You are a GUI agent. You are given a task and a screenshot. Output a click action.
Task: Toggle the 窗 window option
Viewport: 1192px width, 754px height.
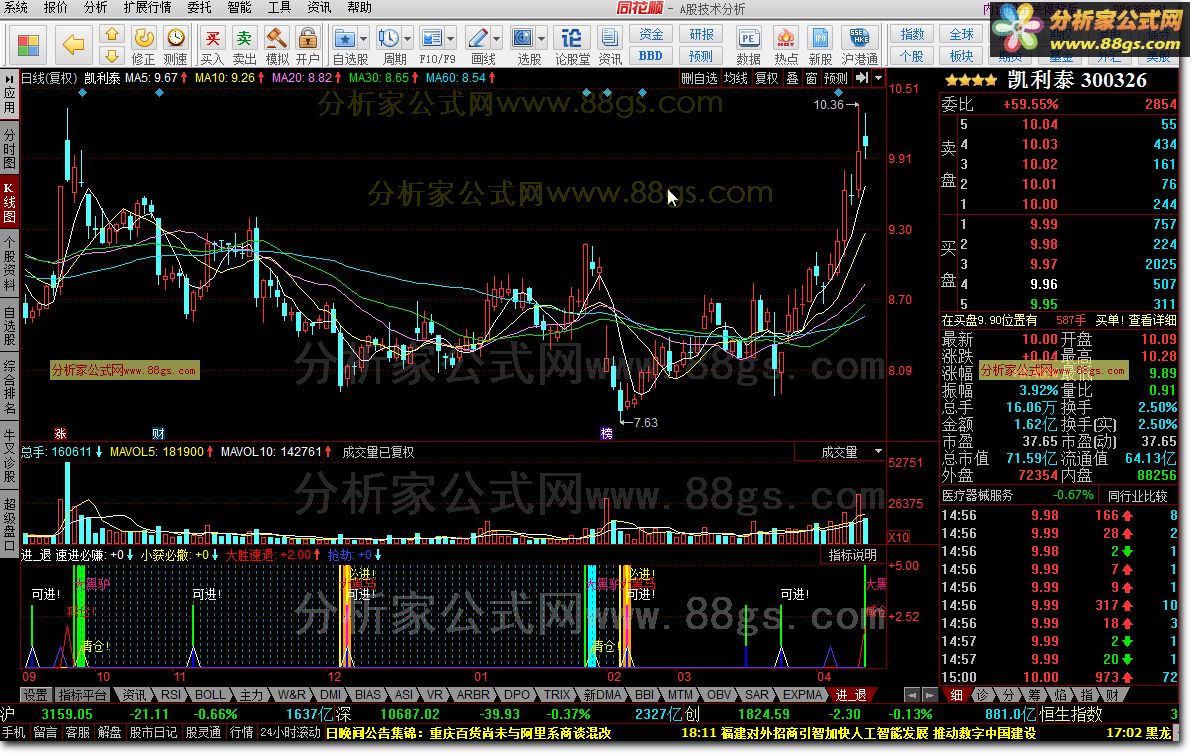[x=811, y=78]
